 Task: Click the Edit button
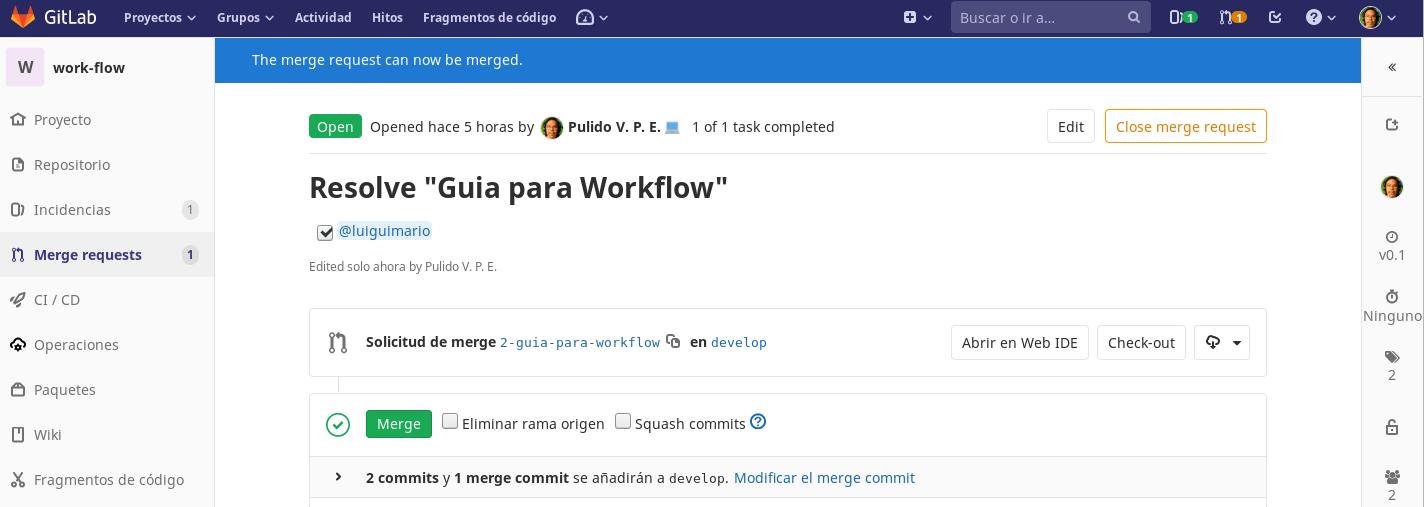[x=1071, y=126]
